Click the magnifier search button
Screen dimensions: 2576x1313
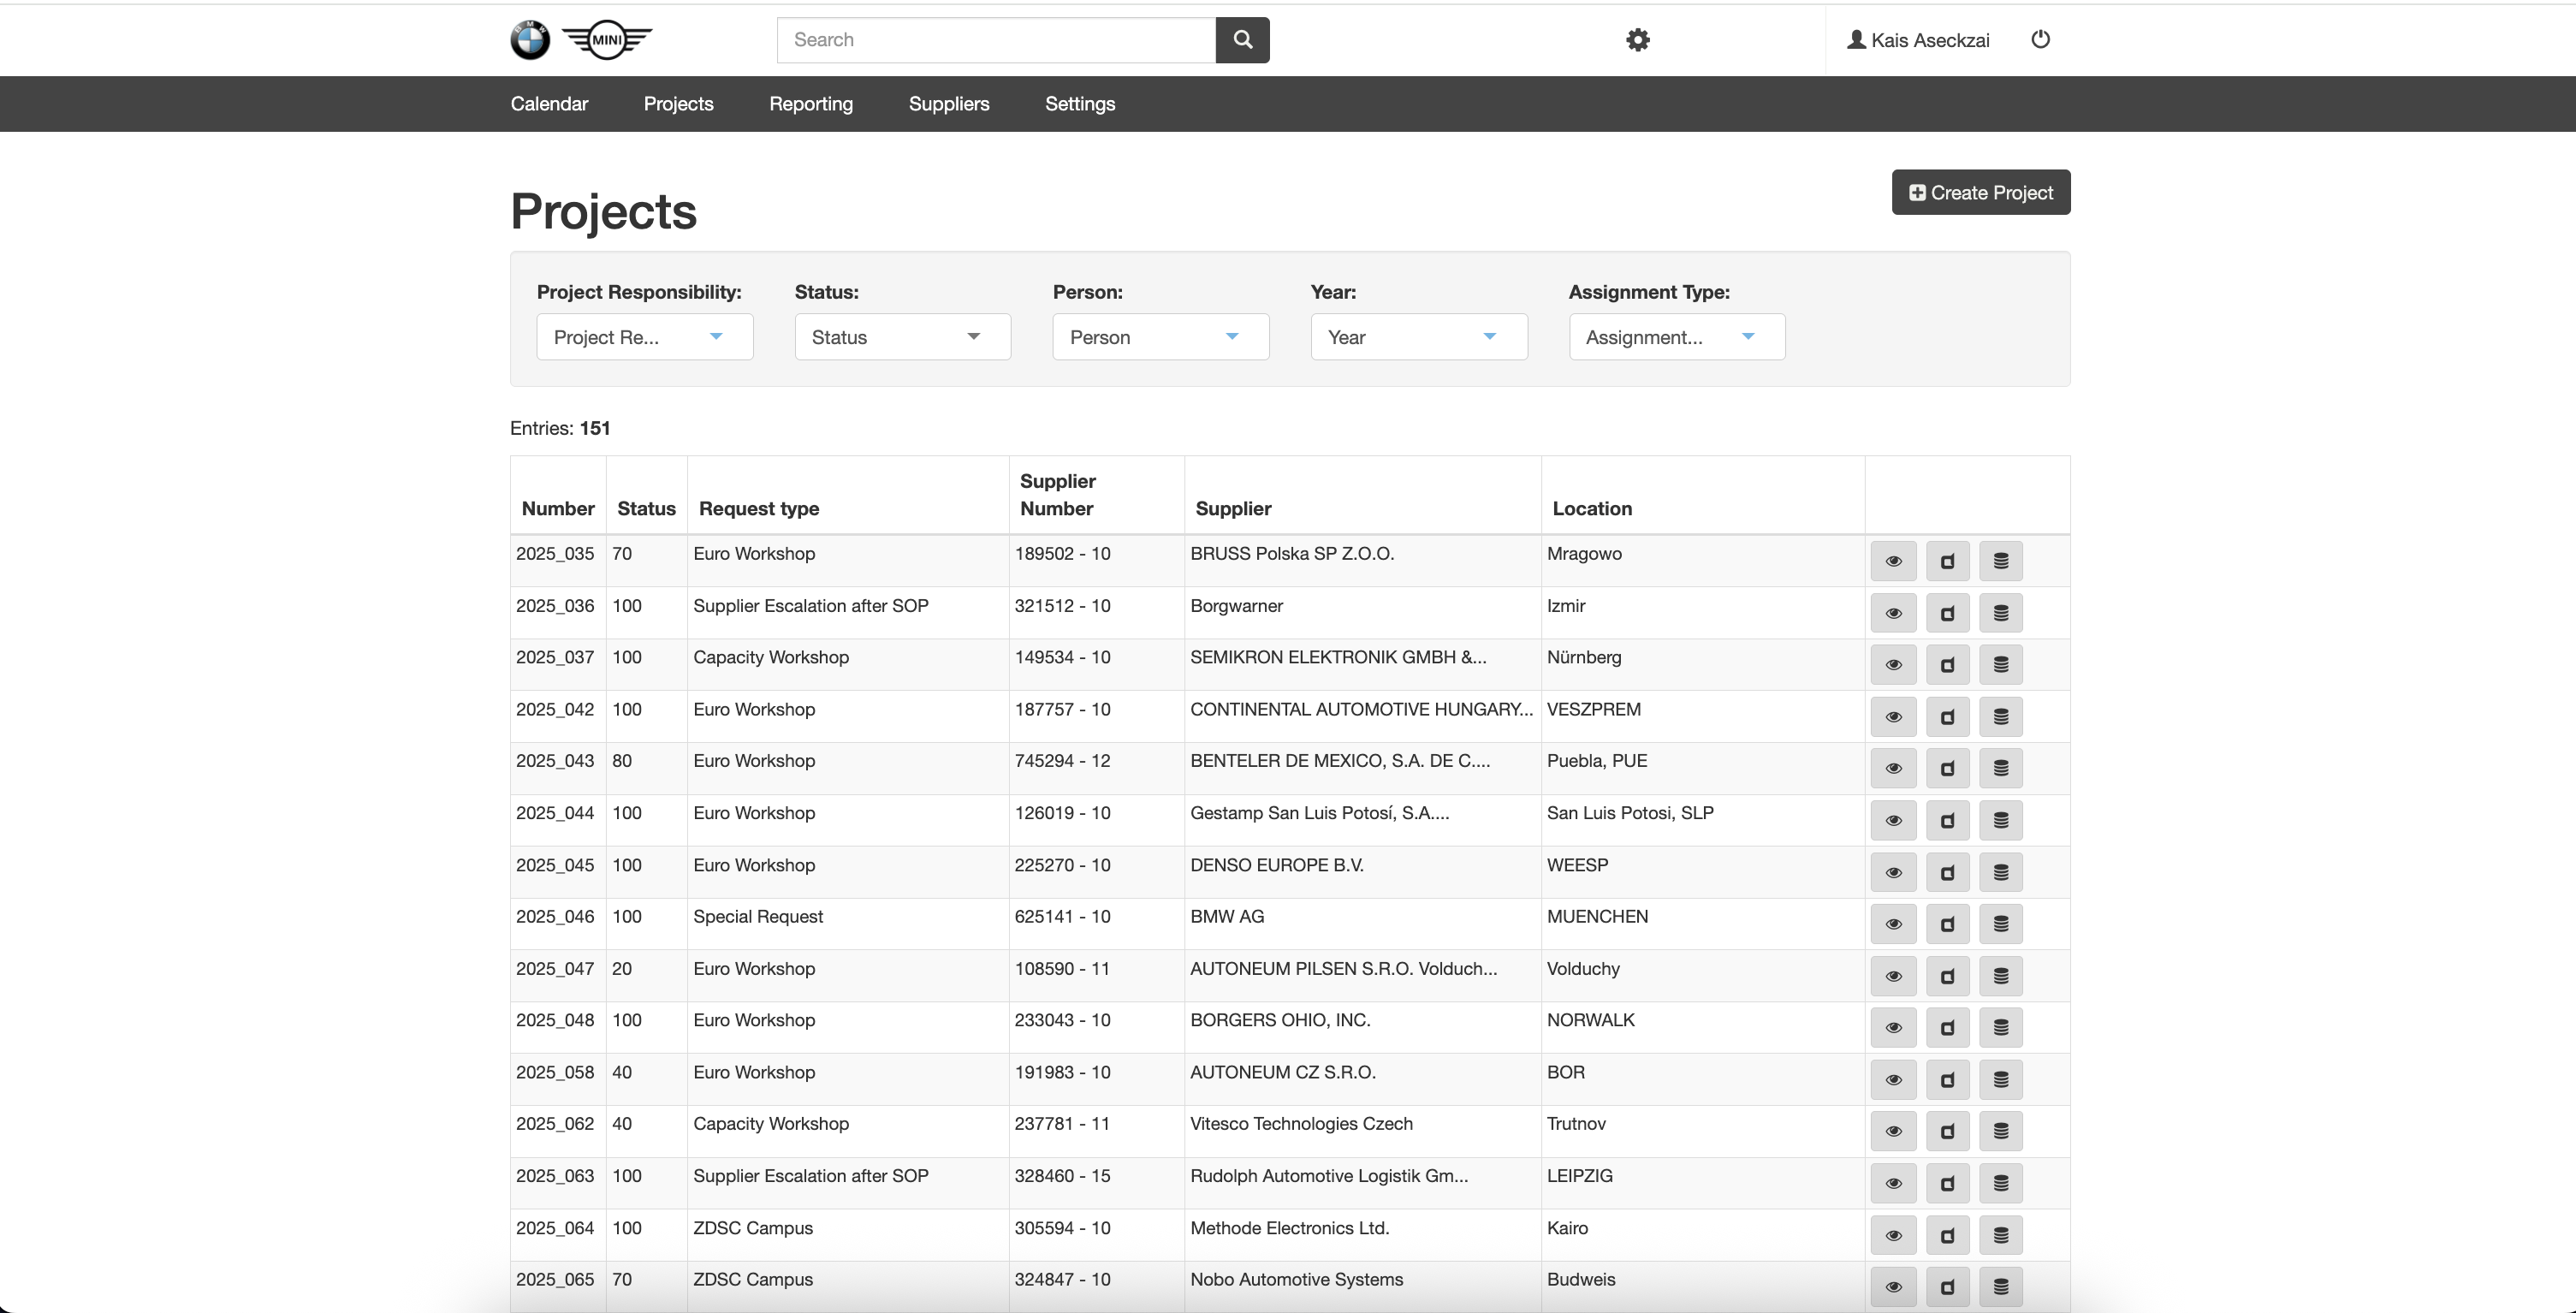point(1242,40)
